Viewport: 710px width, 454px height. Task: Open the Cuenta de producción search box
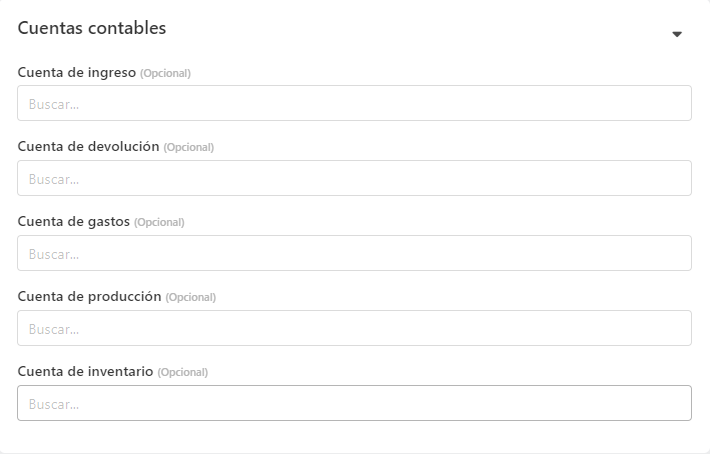click(x=355, y=328)
